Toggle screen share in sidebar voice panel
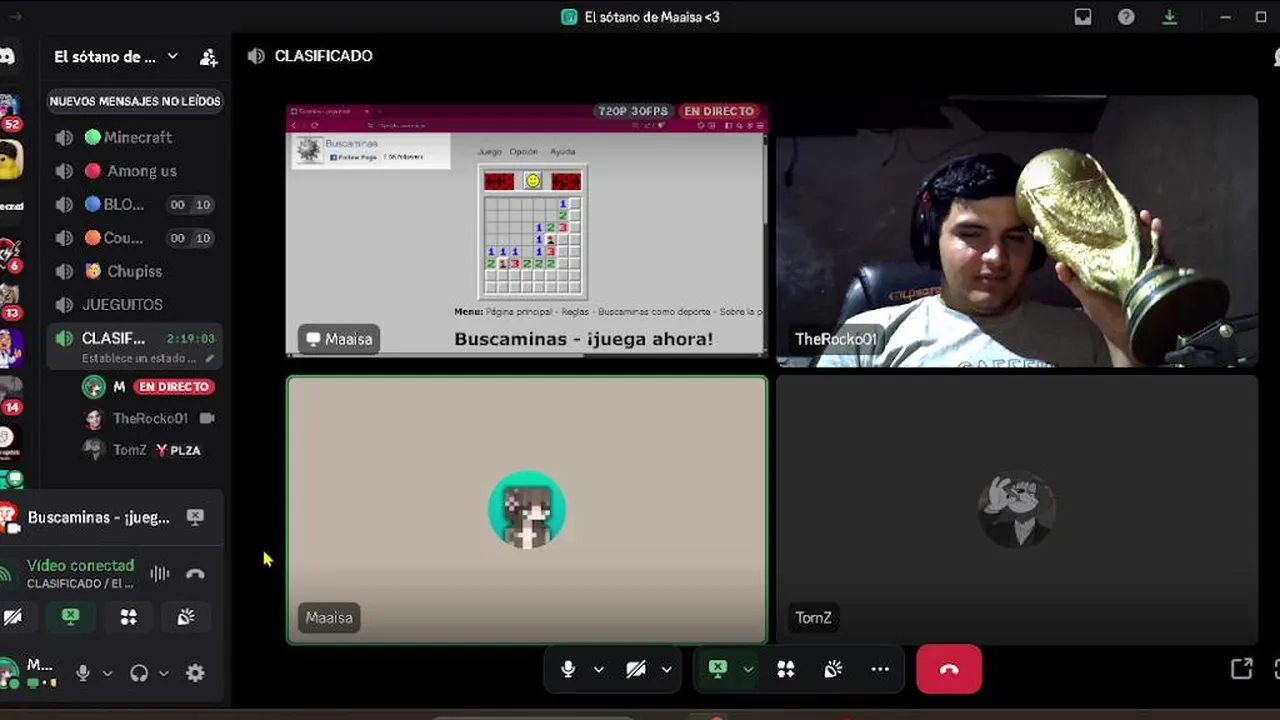Screen dimensions: 1280x720 pos(70,617)
